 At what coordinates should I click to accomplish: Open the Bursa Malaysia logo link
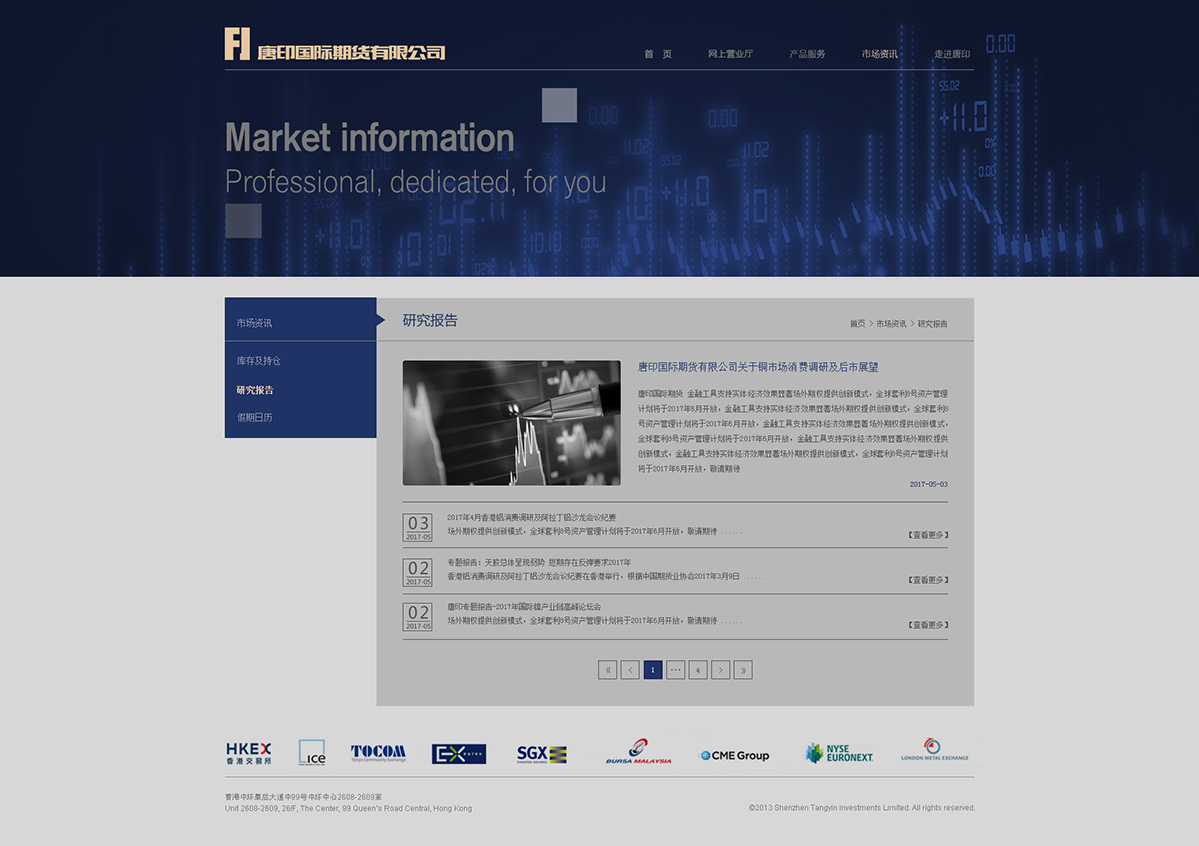click(638, 753)
